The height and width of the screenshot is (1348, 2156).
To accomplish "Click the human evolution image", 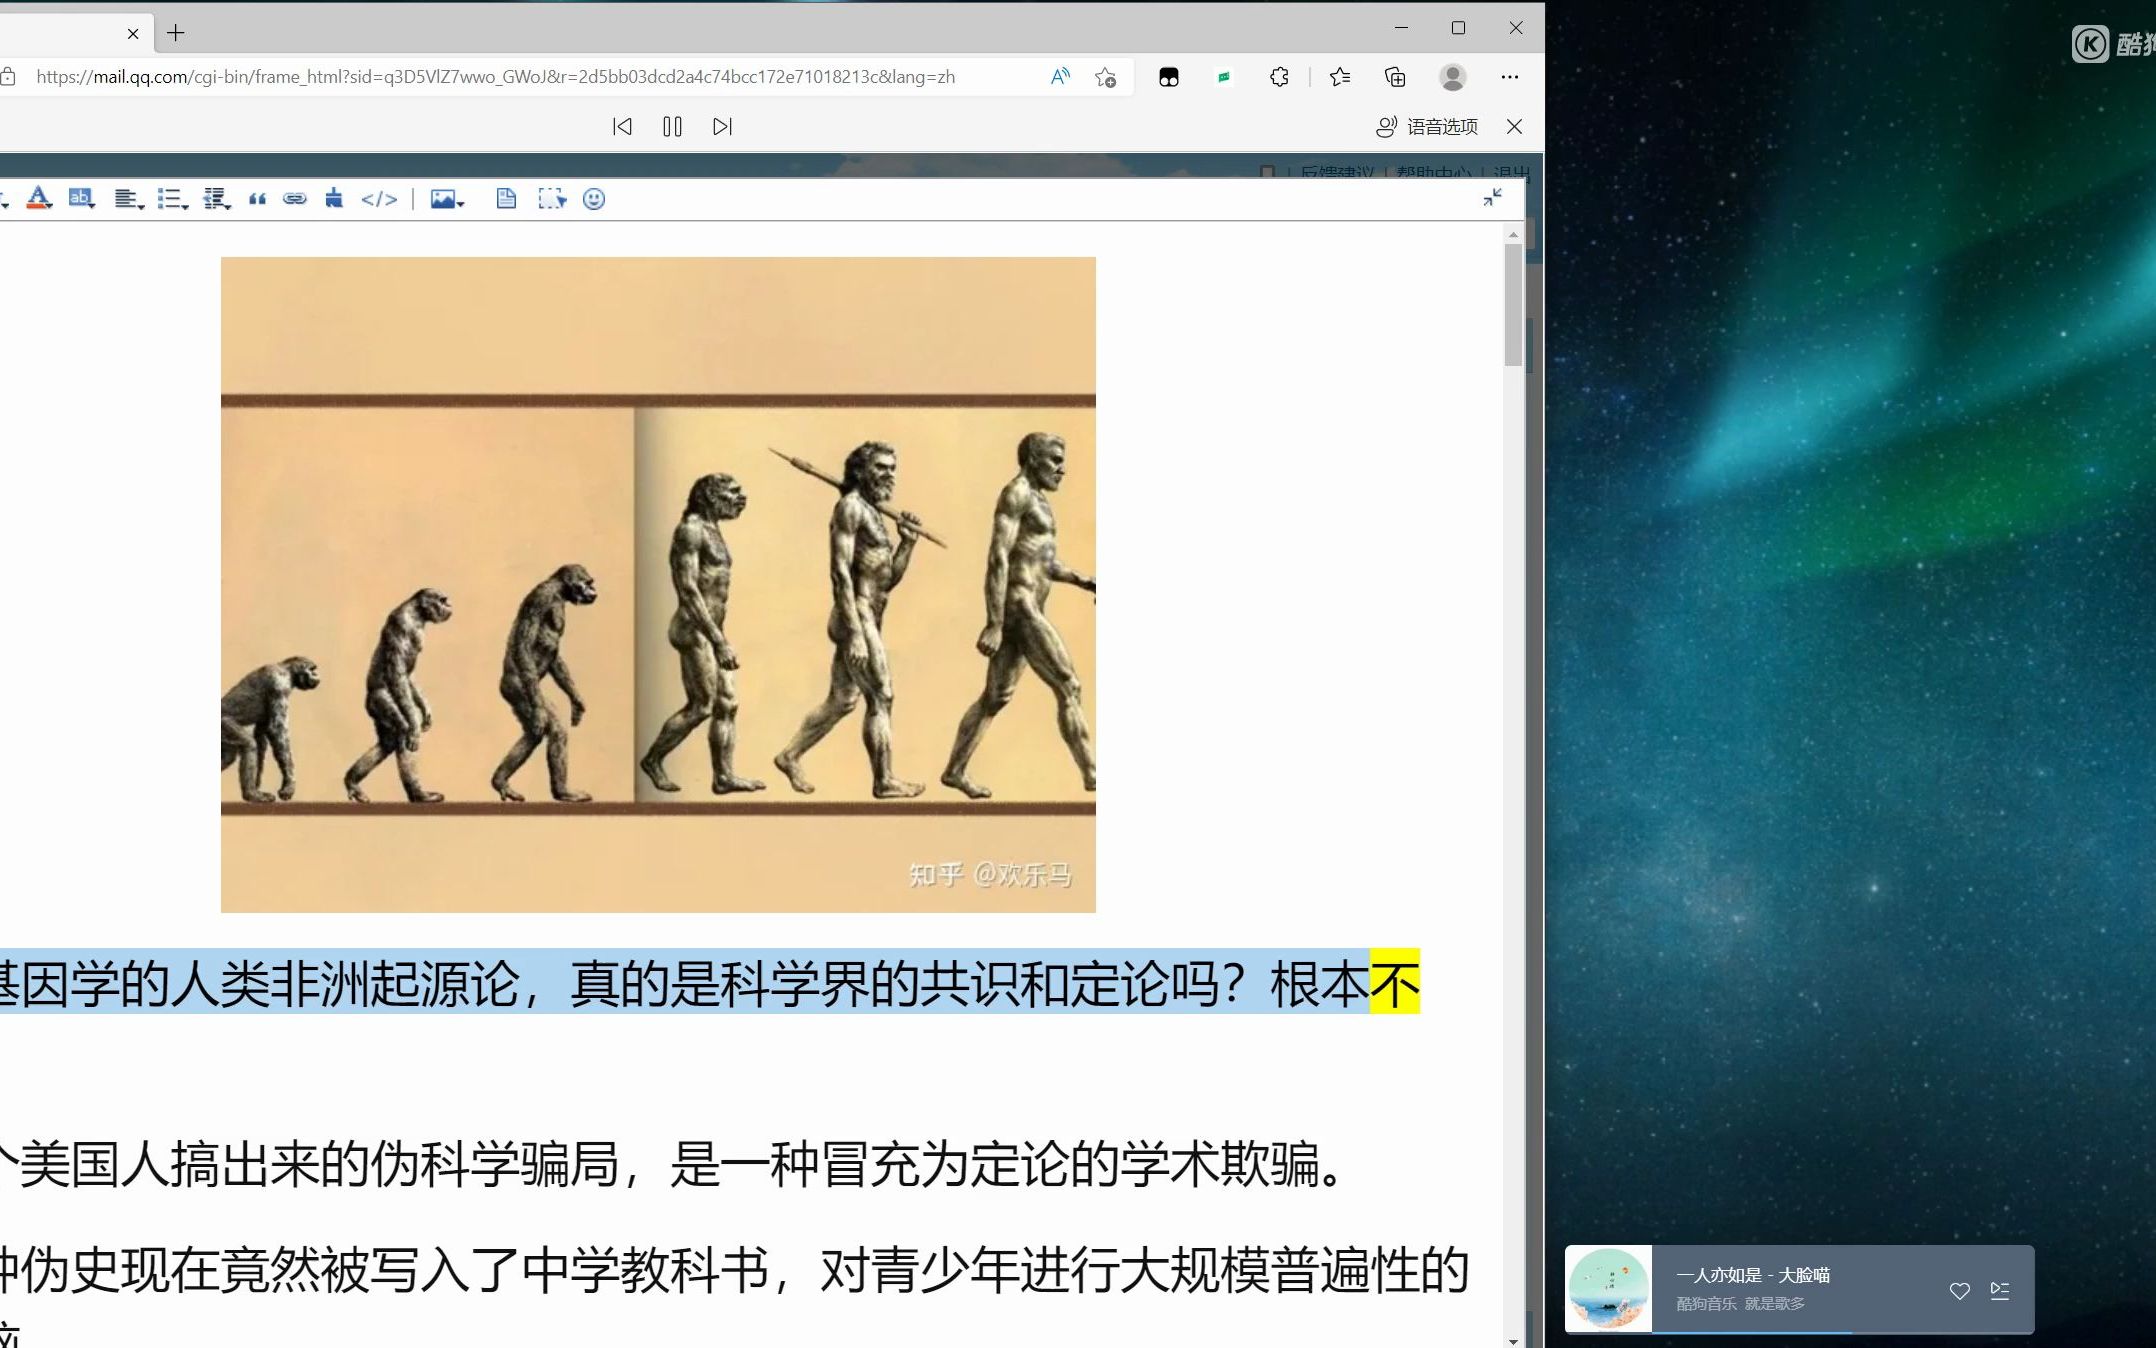I will [658, 584].
